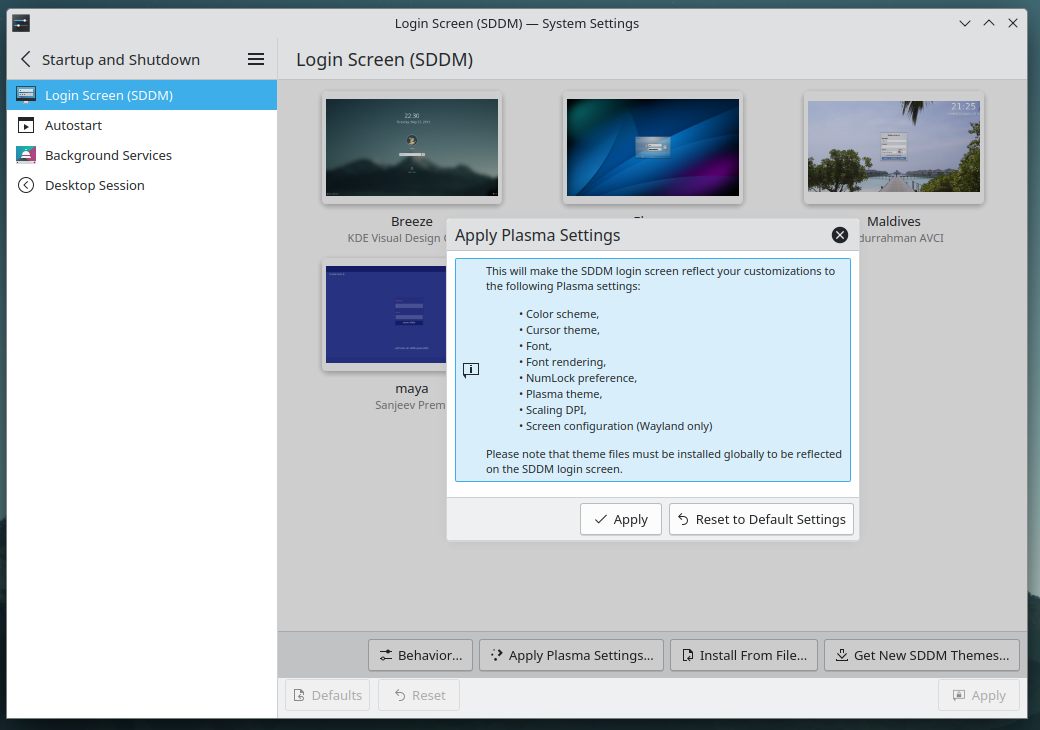
Task: Open Autostart from the sidebar
Action: tap(142, 125)
